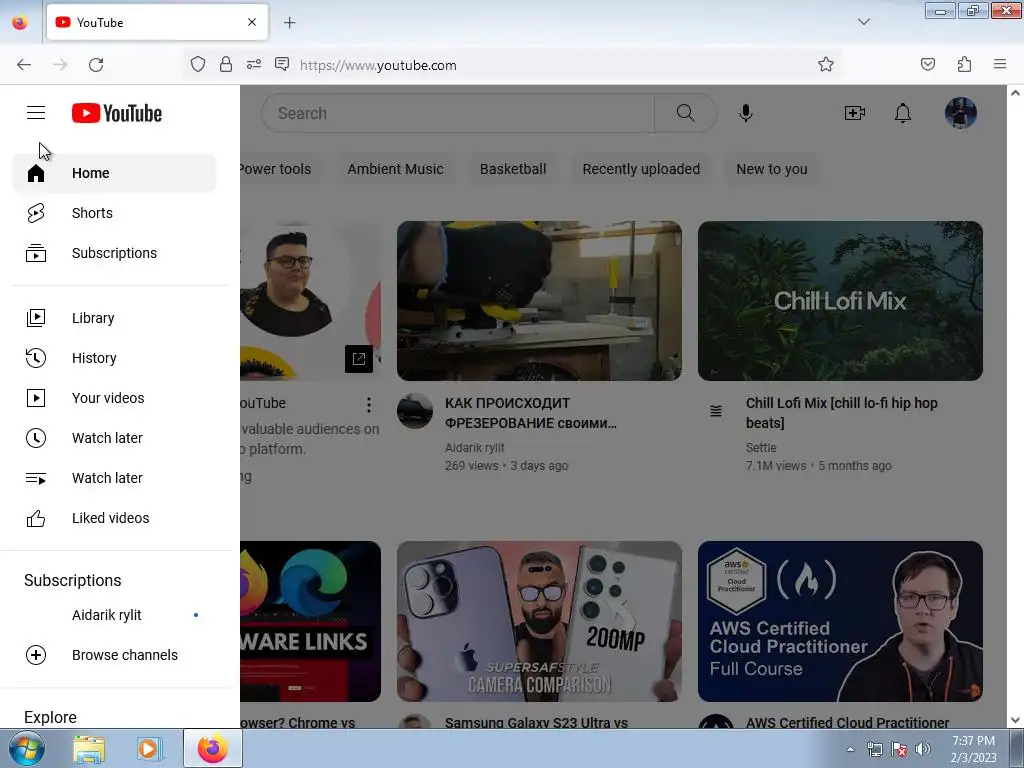Click the microphone voice search icon
The width and height of the screenshot is (1024, 768).
[746, 113]
